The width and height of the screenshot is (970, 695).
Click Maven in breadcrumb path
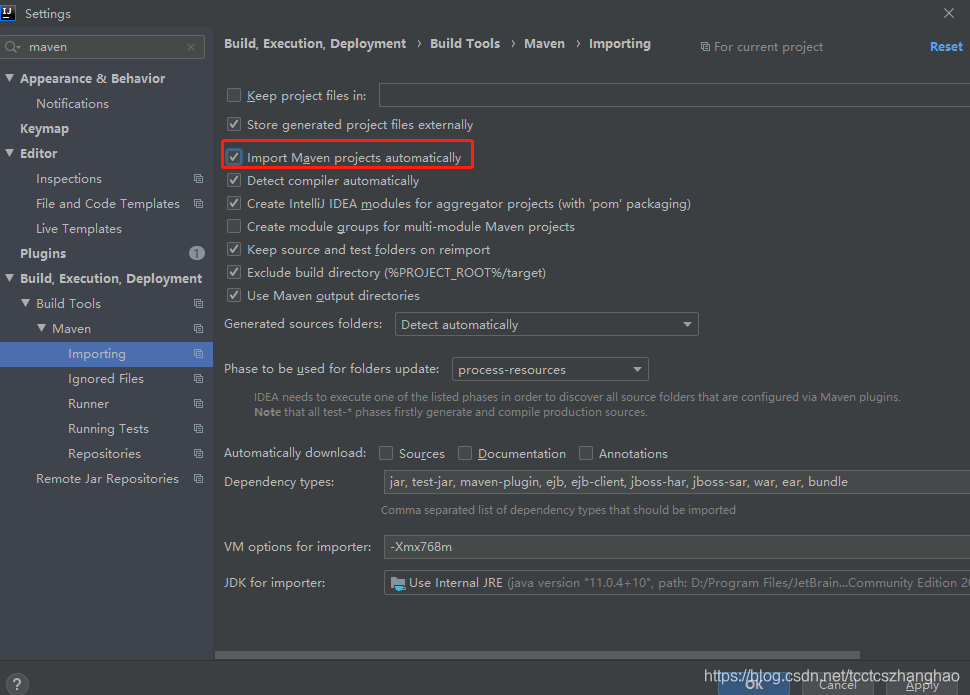coord(544,44)
